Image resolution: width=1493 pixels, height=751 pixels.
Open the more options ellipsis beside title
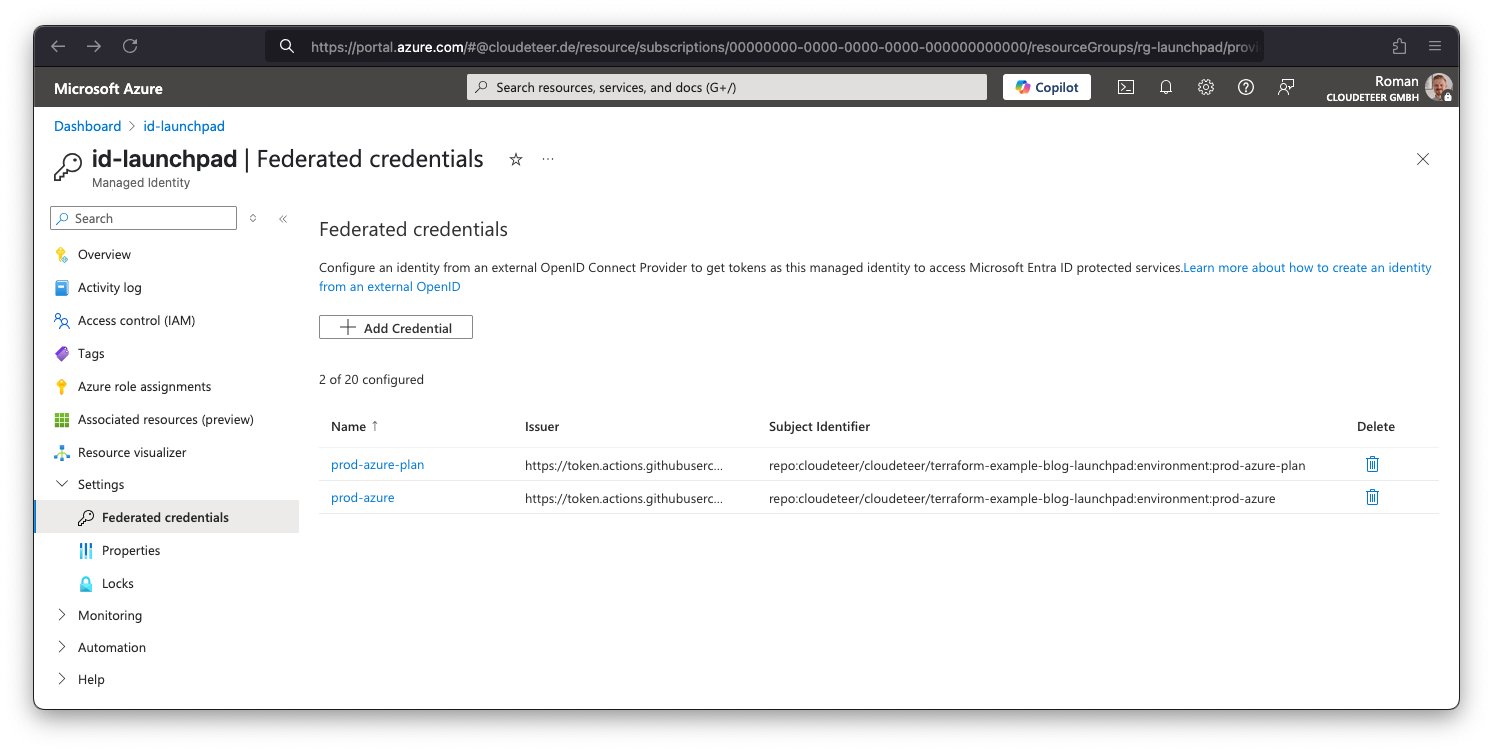(x=548, y=159)
